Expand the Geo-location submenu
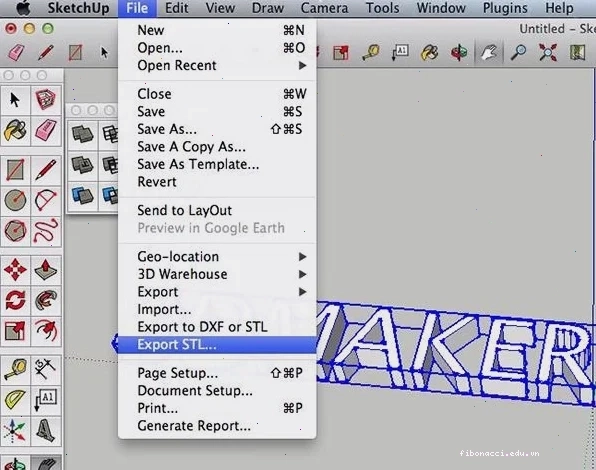This screenshot has width=596, height=470. [x=217, y=256]
